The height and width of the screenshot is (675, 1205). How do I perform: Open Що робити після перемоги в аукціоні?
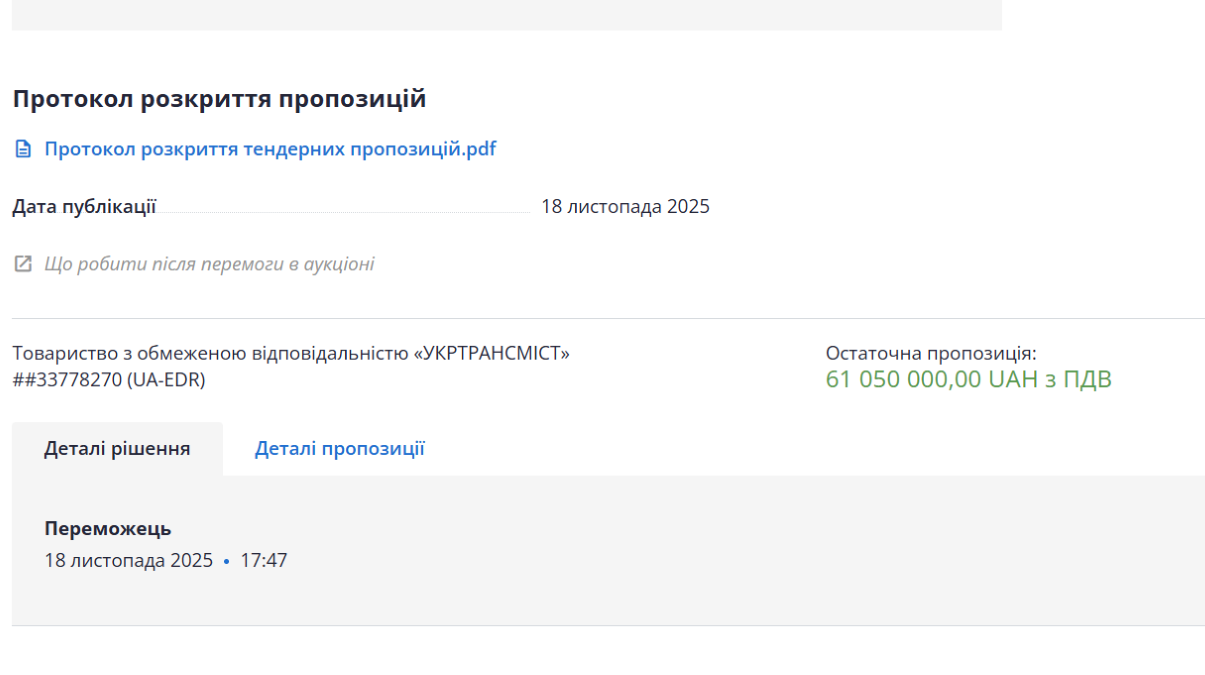[209, 265]
